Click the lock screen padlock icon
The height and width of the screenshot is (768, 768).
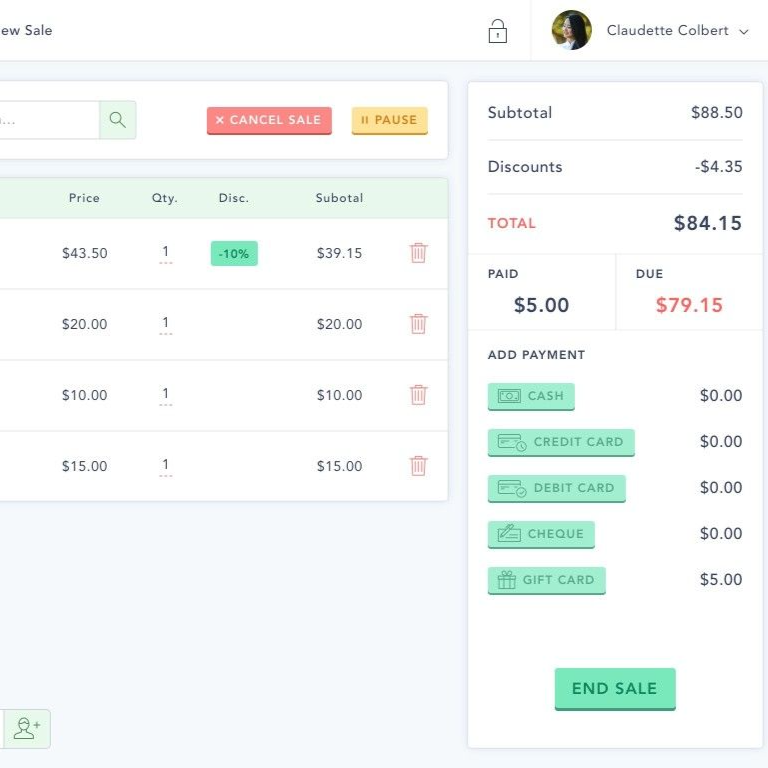497,31
